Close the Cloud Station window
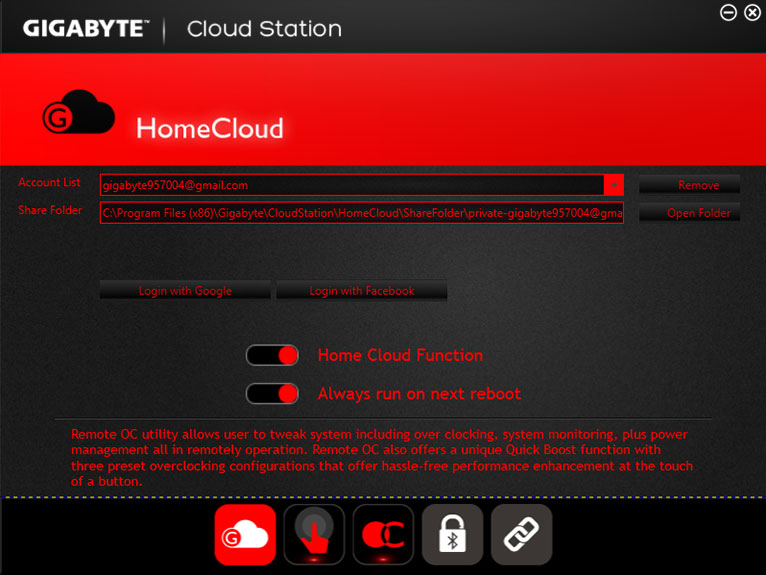This screenshot has height=575, width=766. point(752,12)
